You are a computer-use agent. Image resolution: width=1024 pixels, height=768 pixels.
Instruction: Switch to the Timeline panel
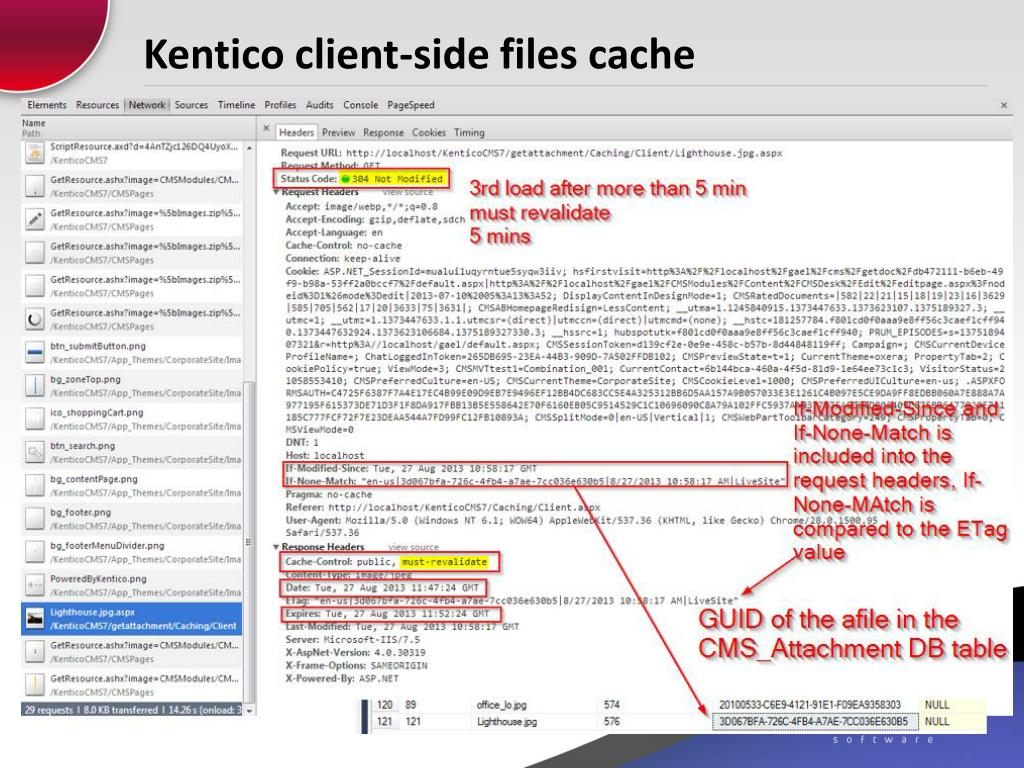click(x=236, y=105)
